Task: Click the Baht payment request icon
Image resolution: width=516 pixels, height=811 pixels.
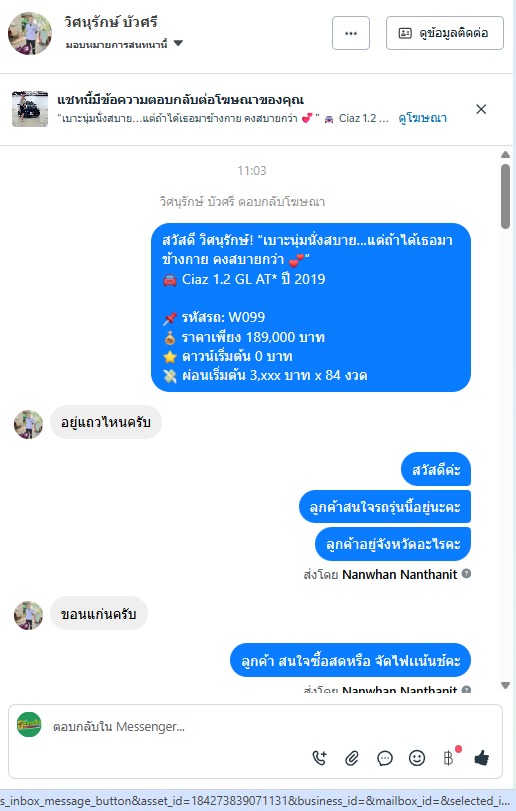Action: click(449, 758)
